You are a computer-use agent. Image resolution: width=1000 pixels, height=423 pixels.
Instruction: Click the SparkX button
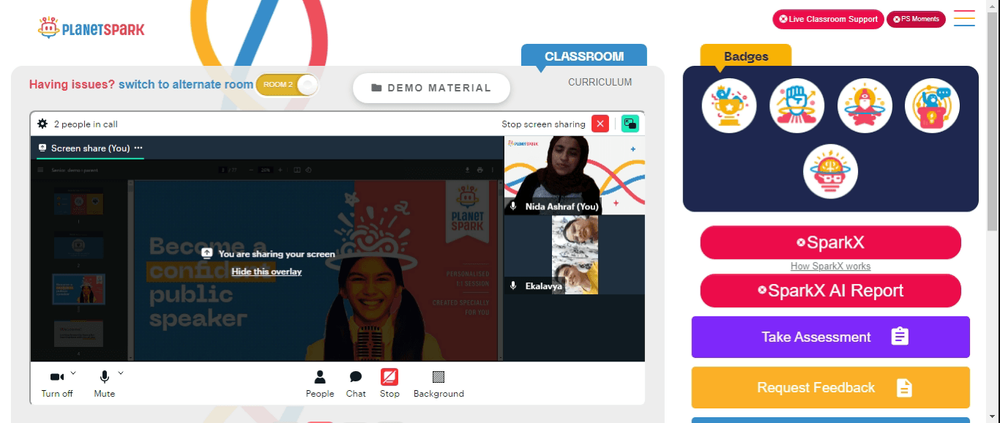tap(830, 242)
